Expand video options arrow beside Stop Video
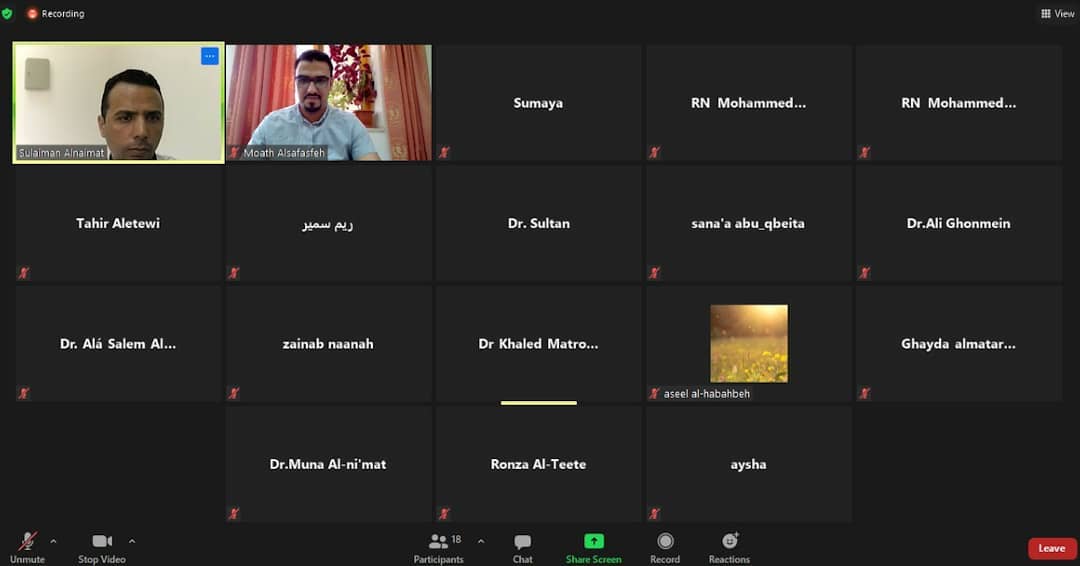Viewport: 1080px width, 566px height. (x=132, y=541)
